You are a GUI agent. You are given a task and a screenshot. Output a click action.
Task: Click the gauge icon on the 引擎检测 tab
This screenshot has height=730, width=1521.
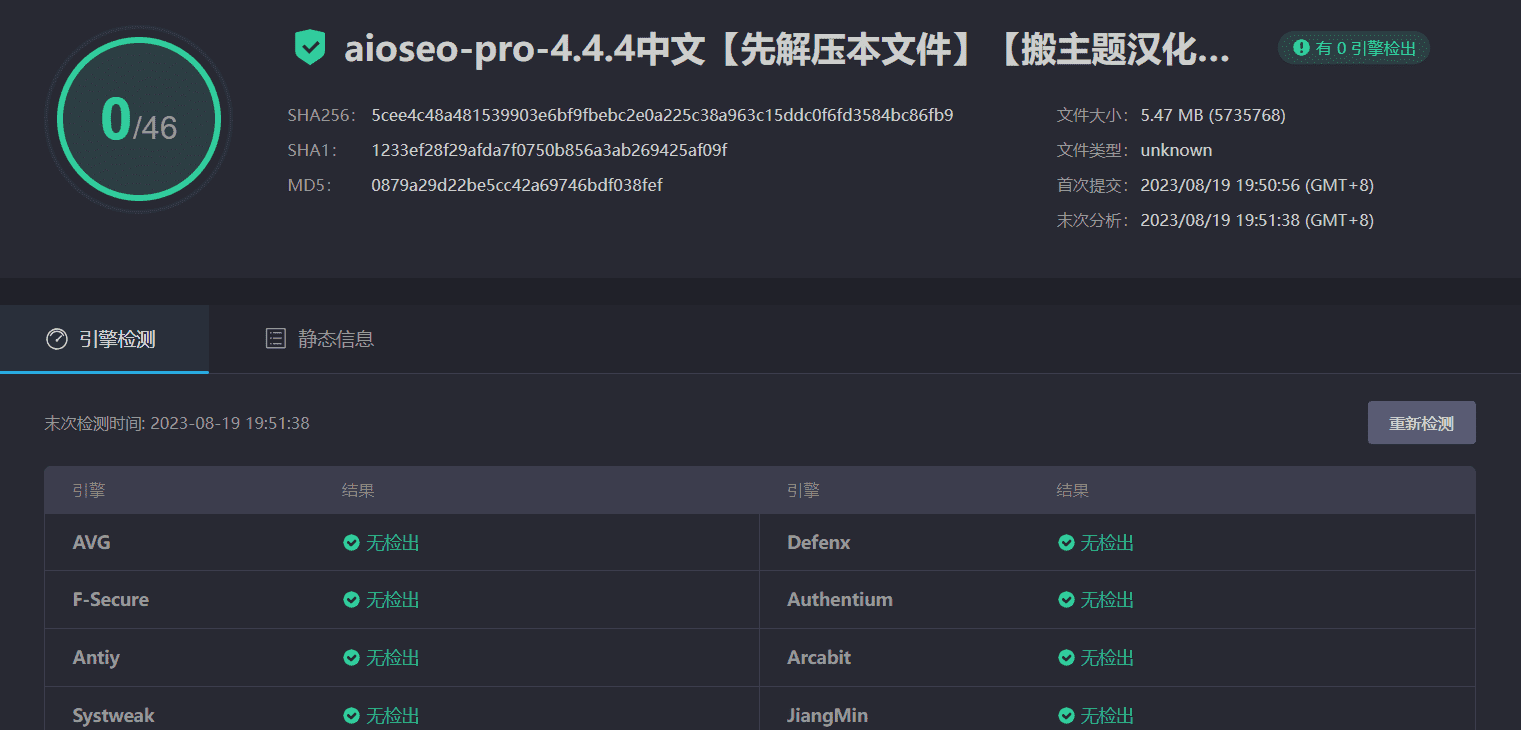57,339
